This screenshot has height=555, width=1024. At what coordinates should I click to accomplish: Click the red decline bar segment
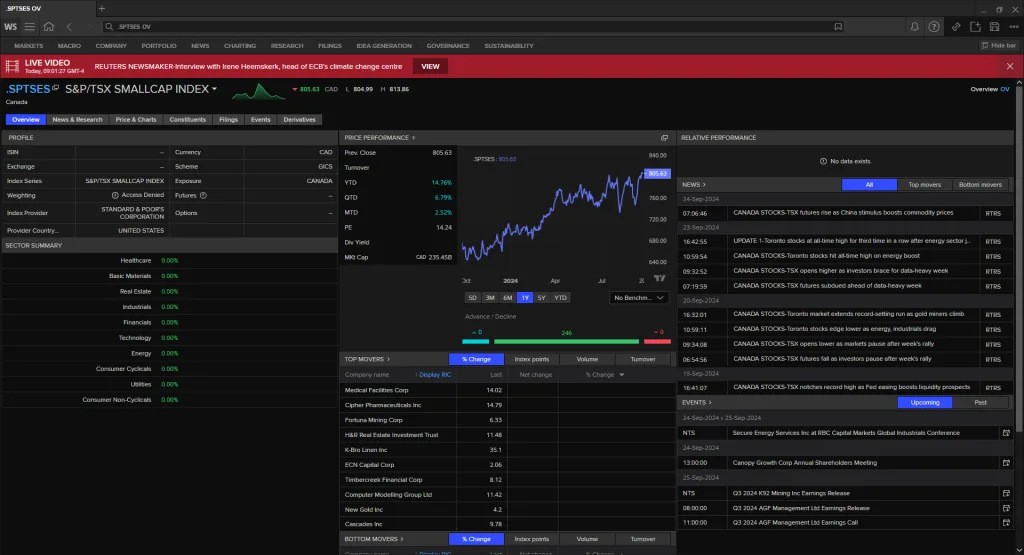657,341
